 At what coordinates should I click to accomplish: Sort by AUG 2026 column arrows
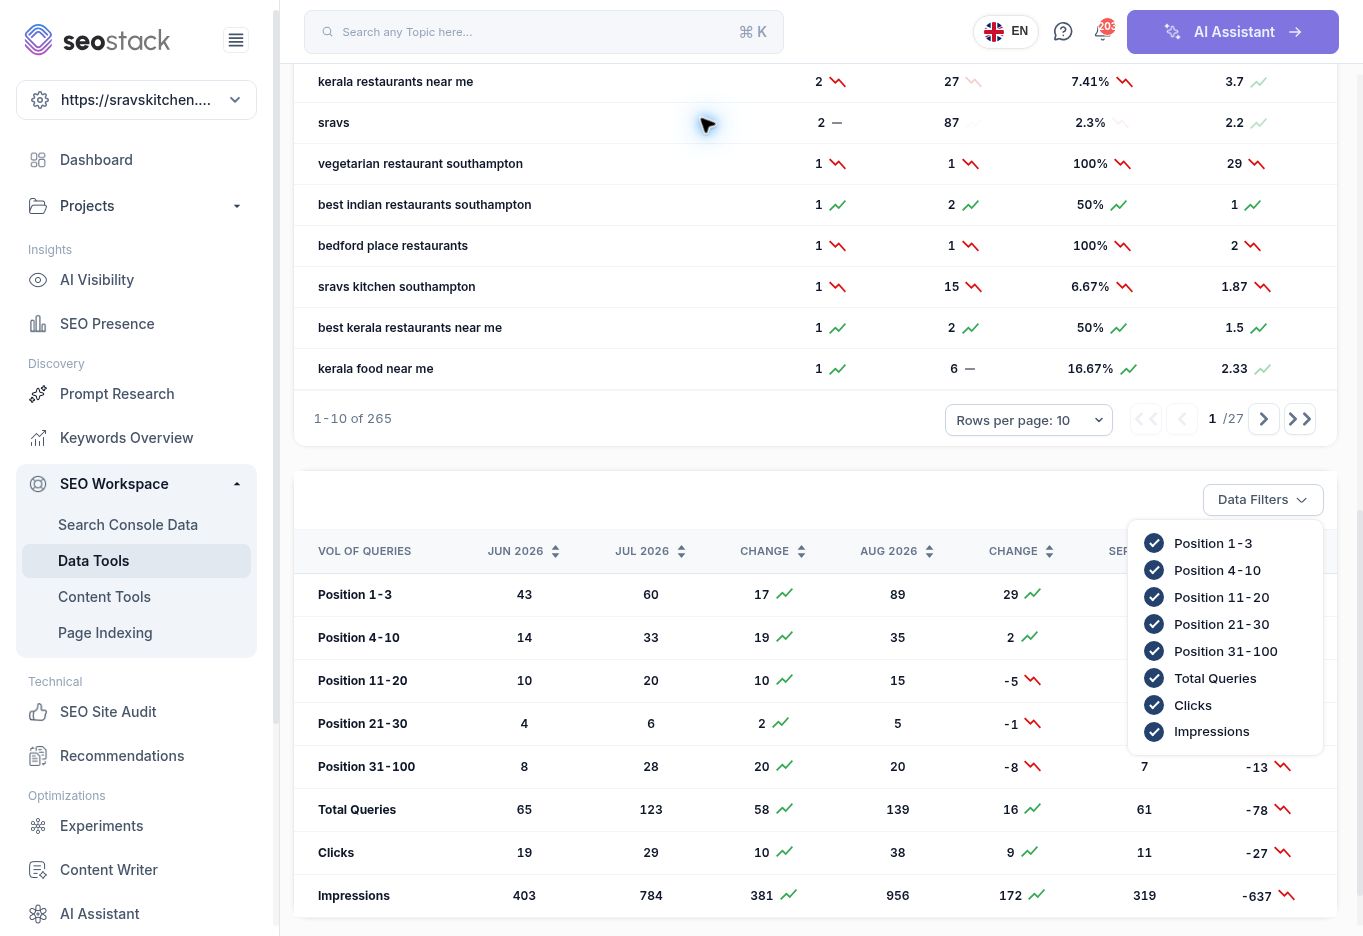pos(929,551)
